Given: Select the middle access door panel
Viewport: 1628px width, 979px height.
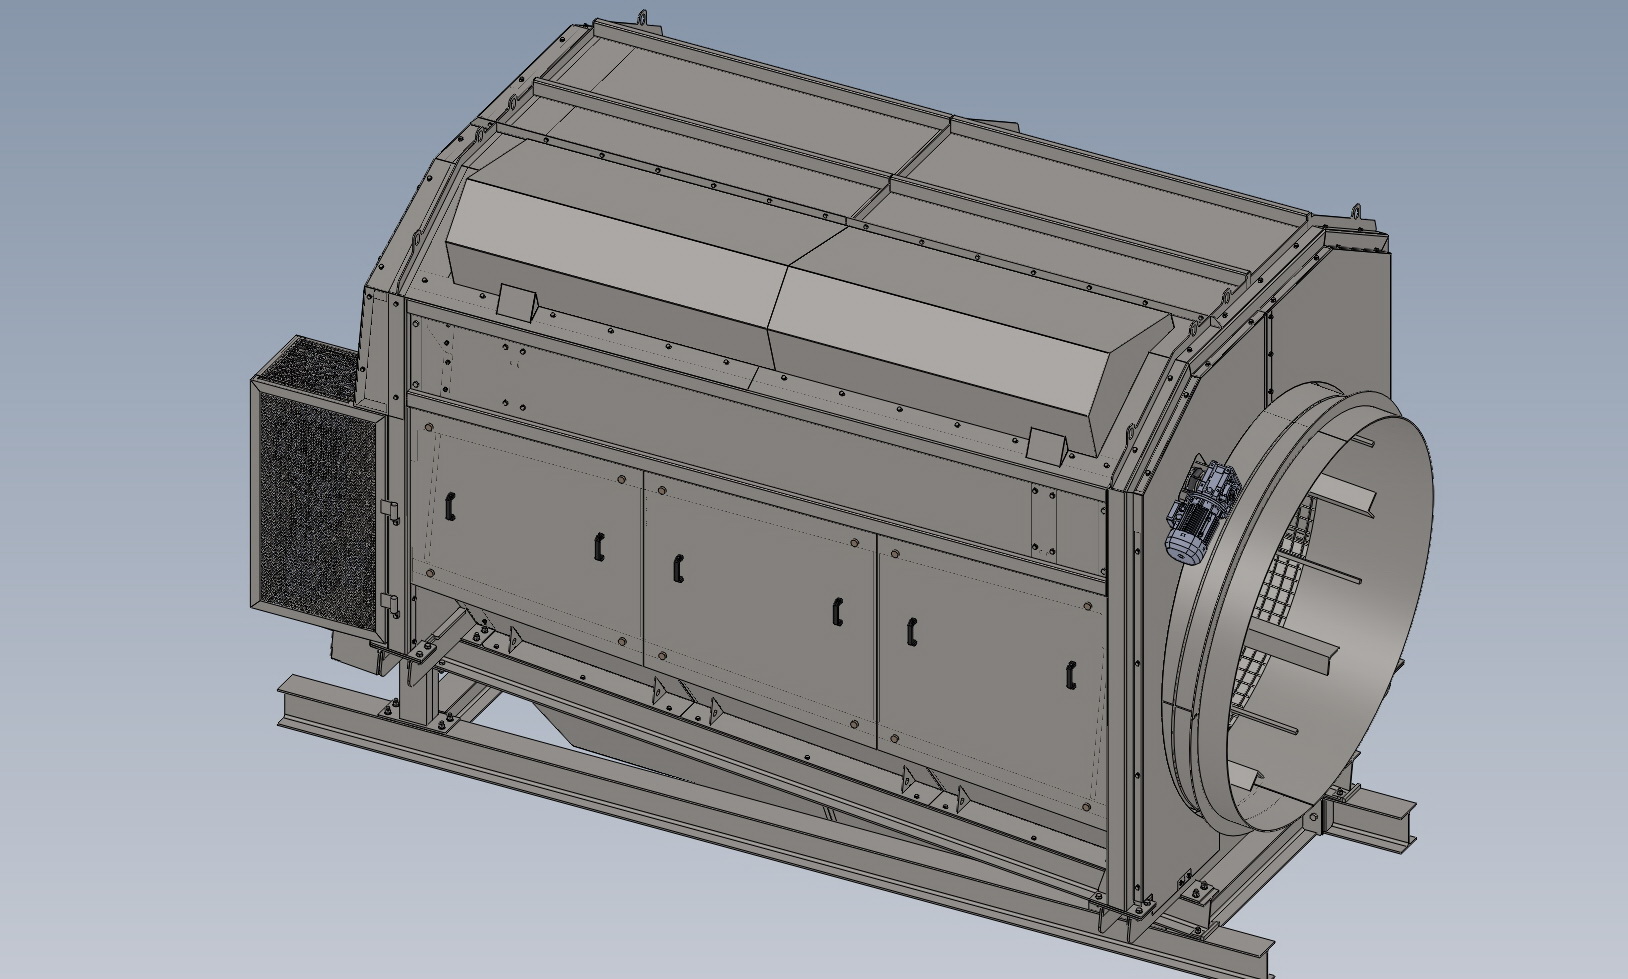Looking at the screenshot, I should coord(760,610).
